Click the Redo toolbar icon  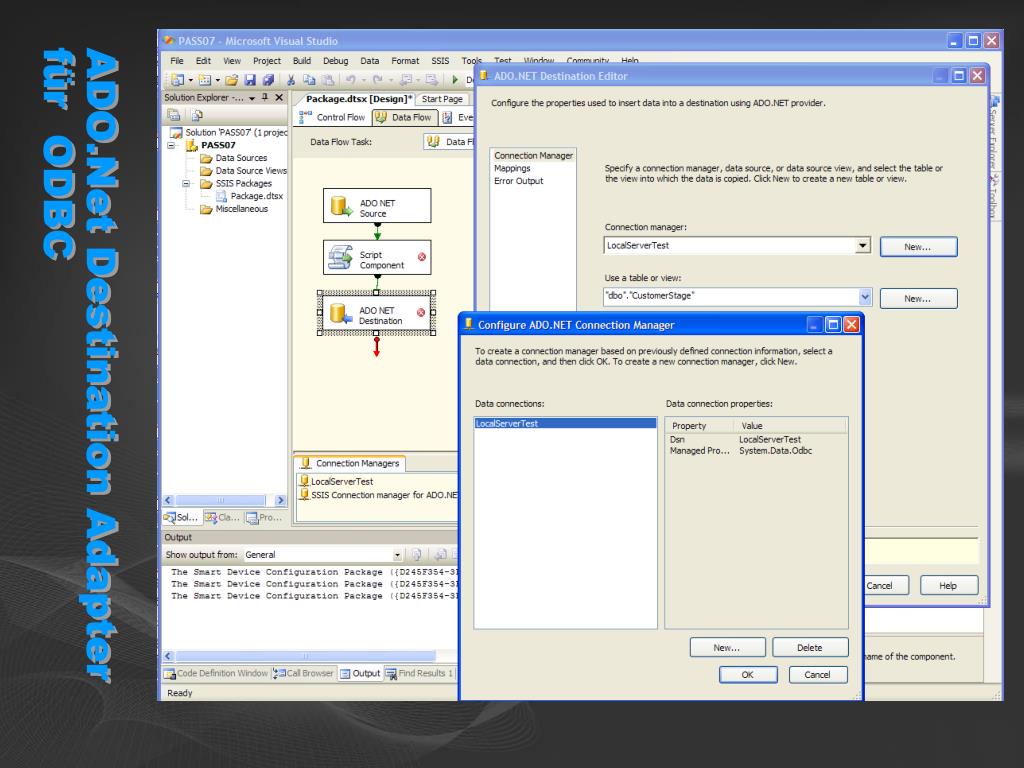(x=377, y=80)
